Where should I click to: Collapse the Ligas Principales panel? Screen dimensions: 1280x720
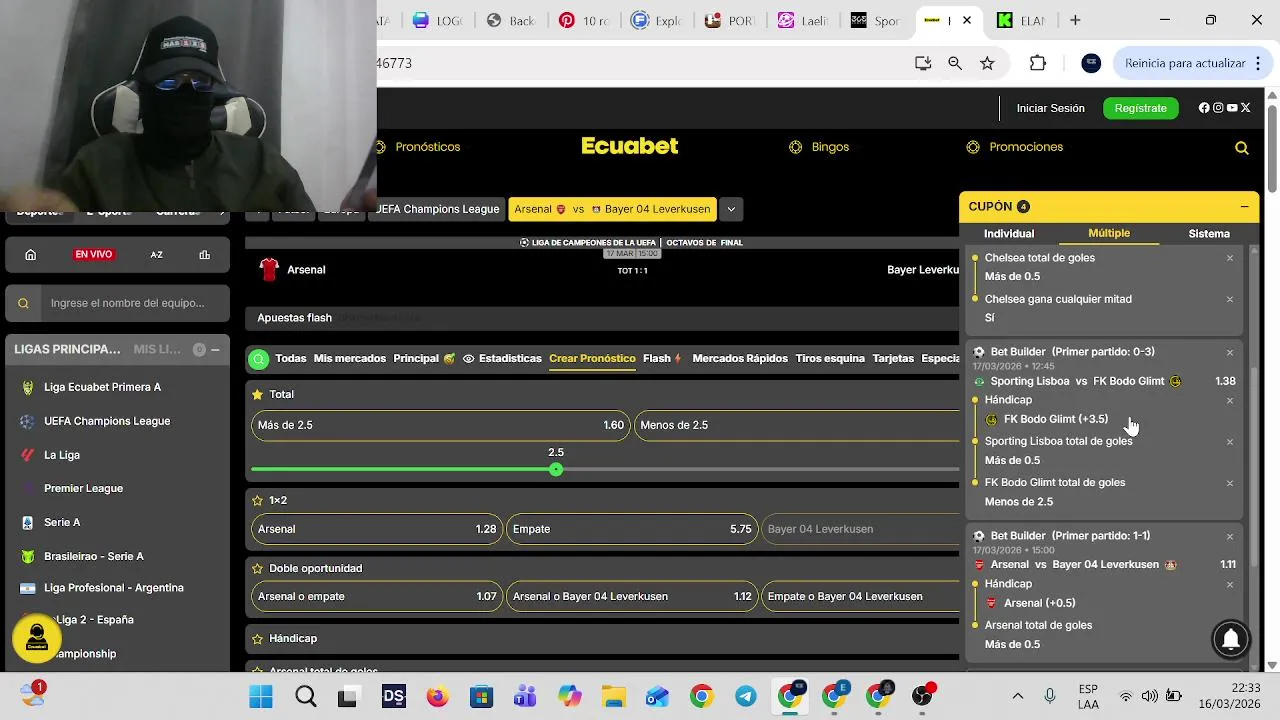(215, 350)
